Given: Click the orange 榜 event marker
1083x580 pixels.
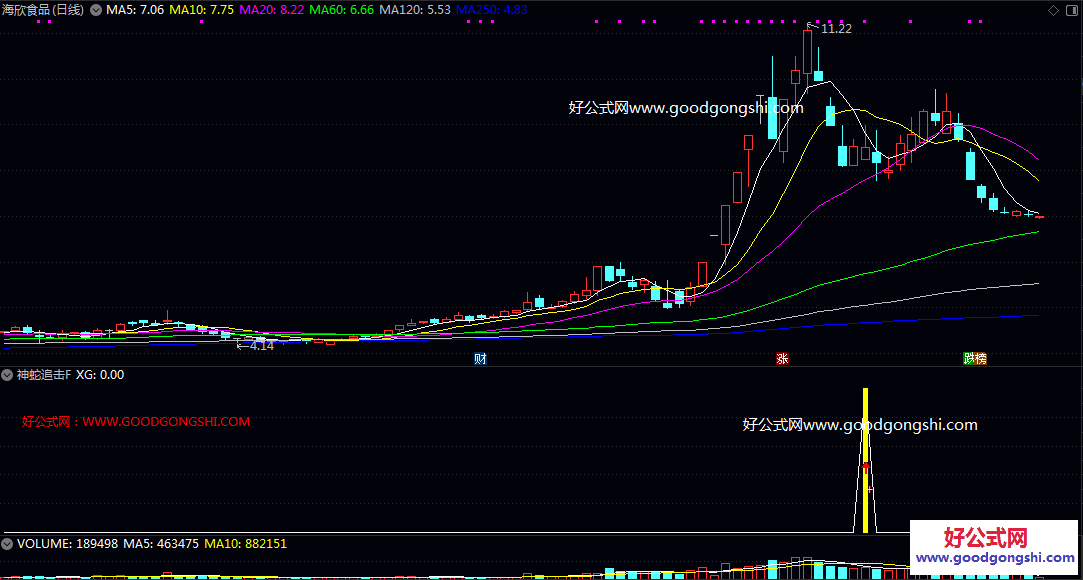Looking at the screenshot, I should (981, 358).
